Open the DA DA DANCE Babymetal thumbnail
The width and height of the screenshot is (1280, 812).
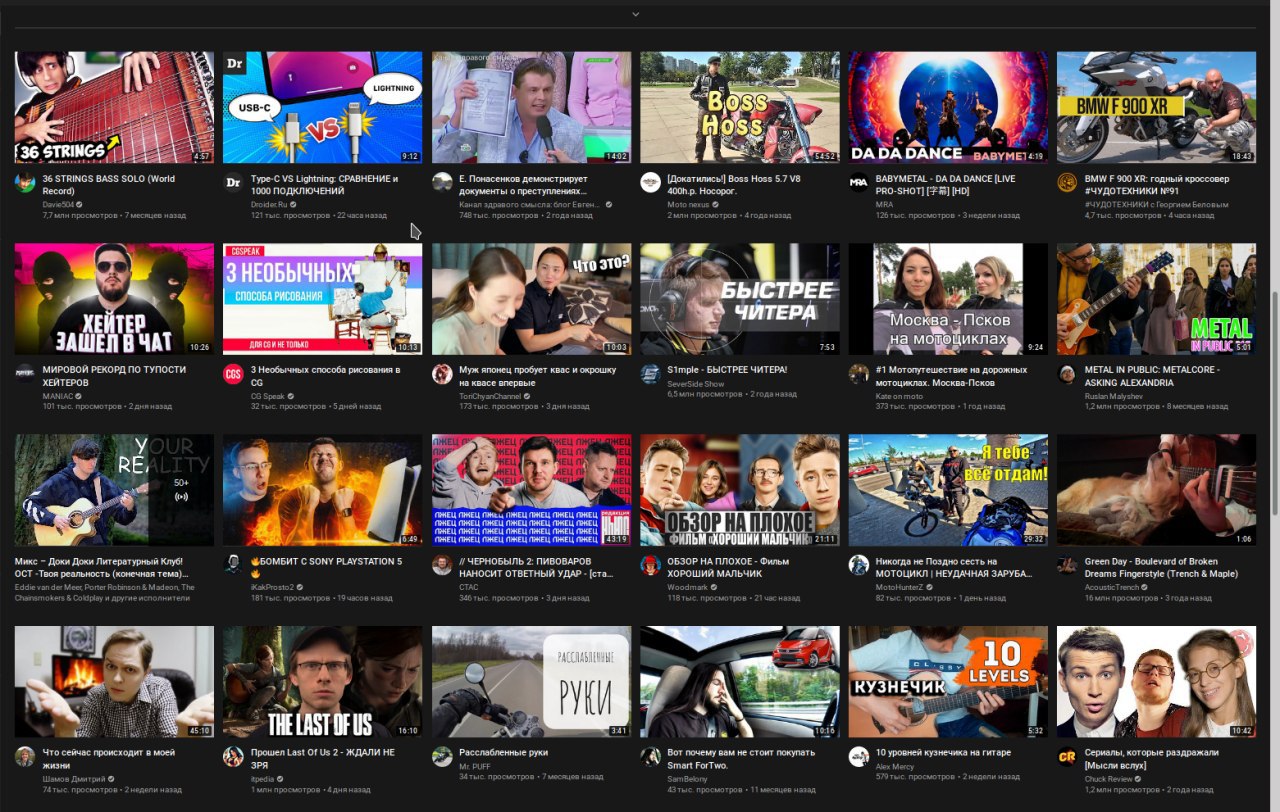[948, 107]
